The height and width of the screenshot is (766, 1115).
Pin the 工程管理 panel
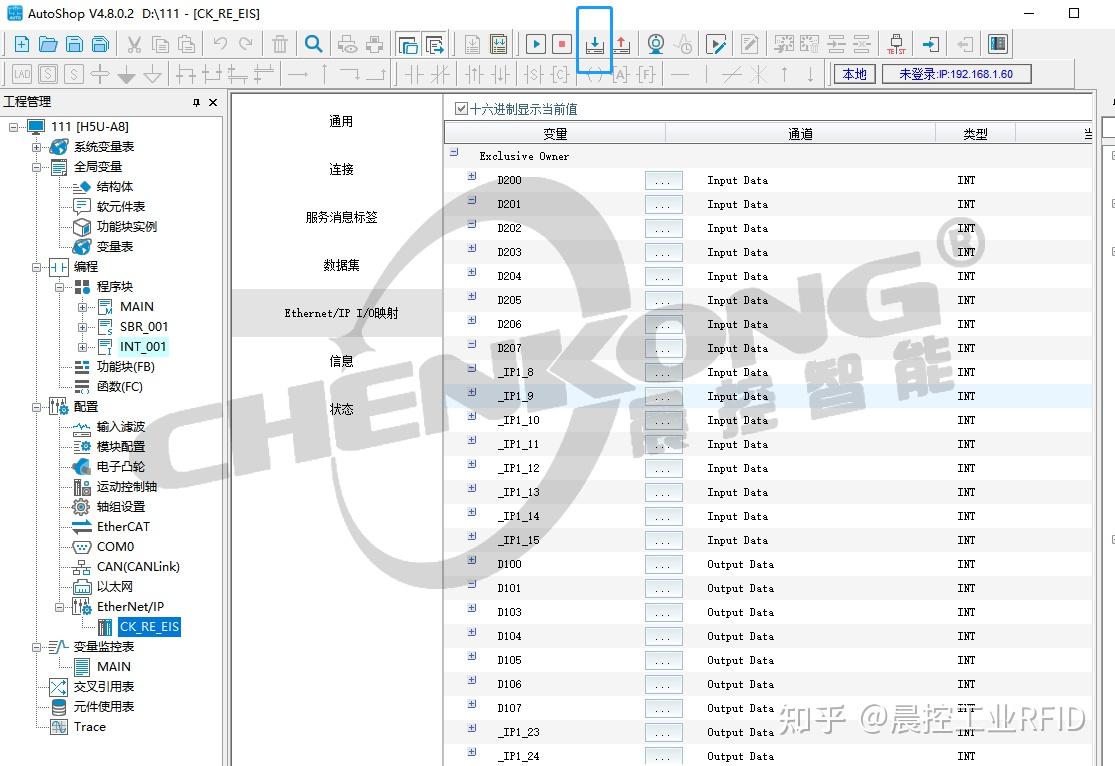tap(196, 102)
